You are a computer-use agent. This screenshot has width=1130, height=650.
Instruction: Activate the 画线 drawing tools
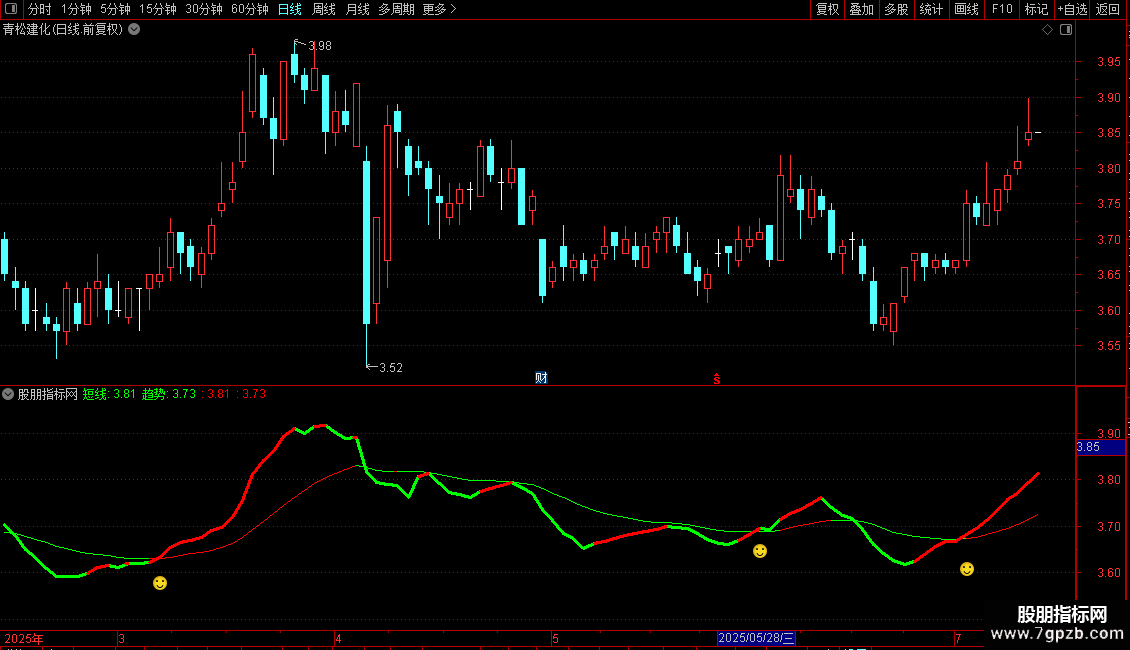(x=966, y=9)
